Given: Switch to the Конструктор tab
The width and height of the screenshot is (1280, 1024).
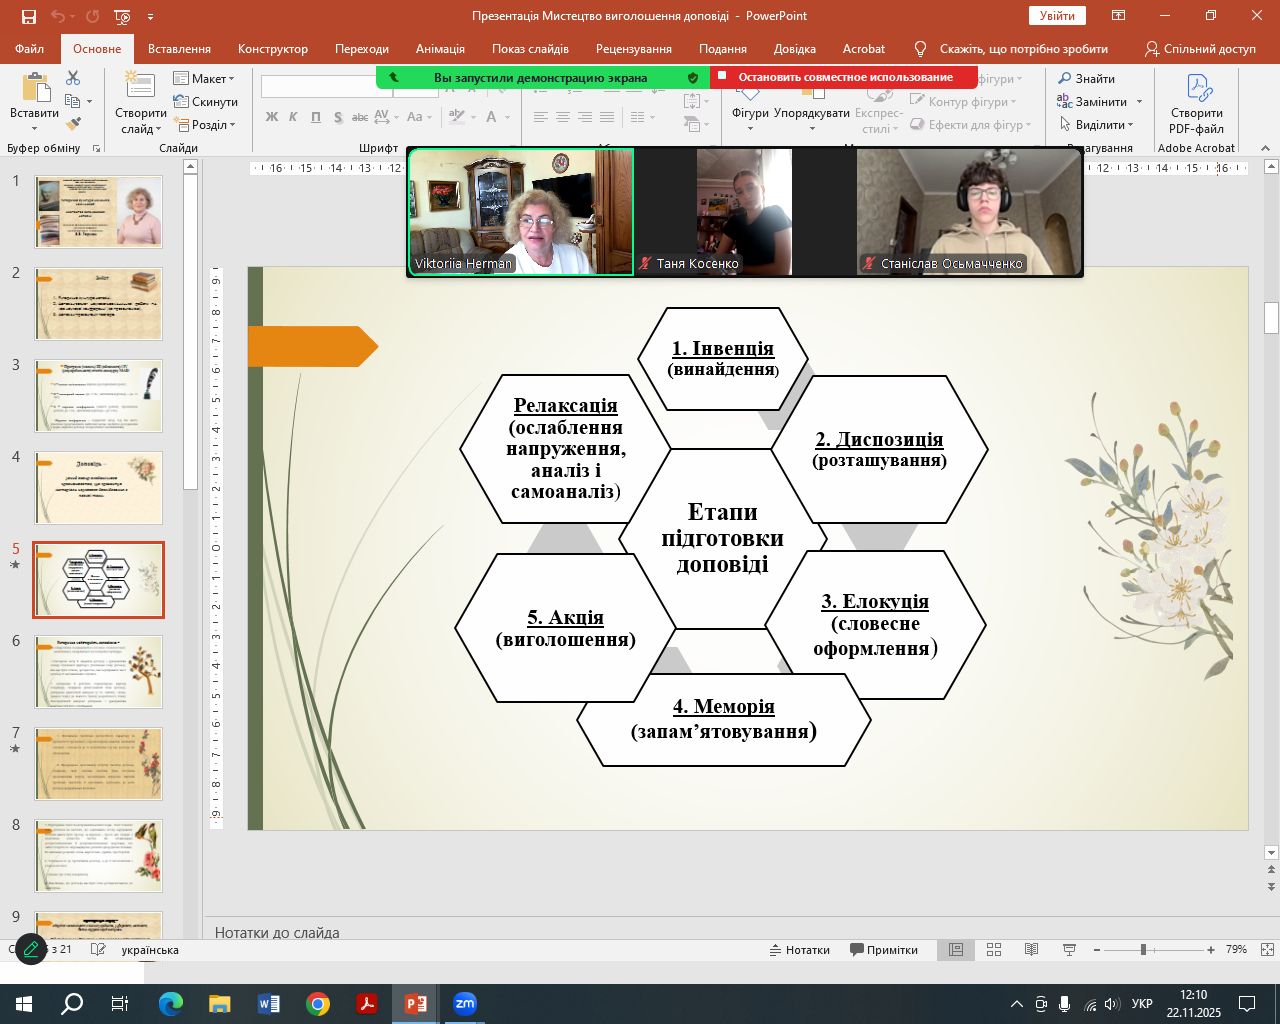Looking at the screenshot, I should pyautogui.click(x=272, y=48).
